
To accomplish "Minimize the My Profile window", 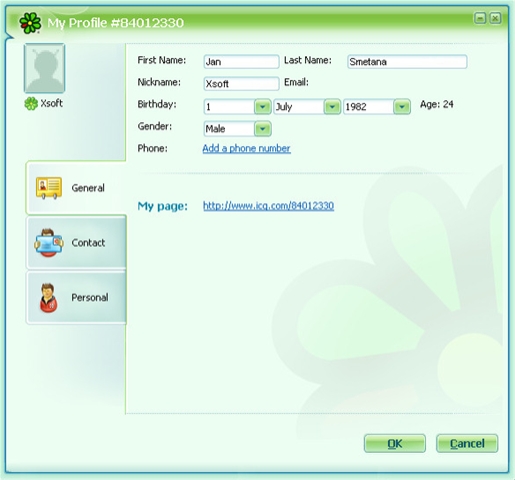I will [480, 18].
